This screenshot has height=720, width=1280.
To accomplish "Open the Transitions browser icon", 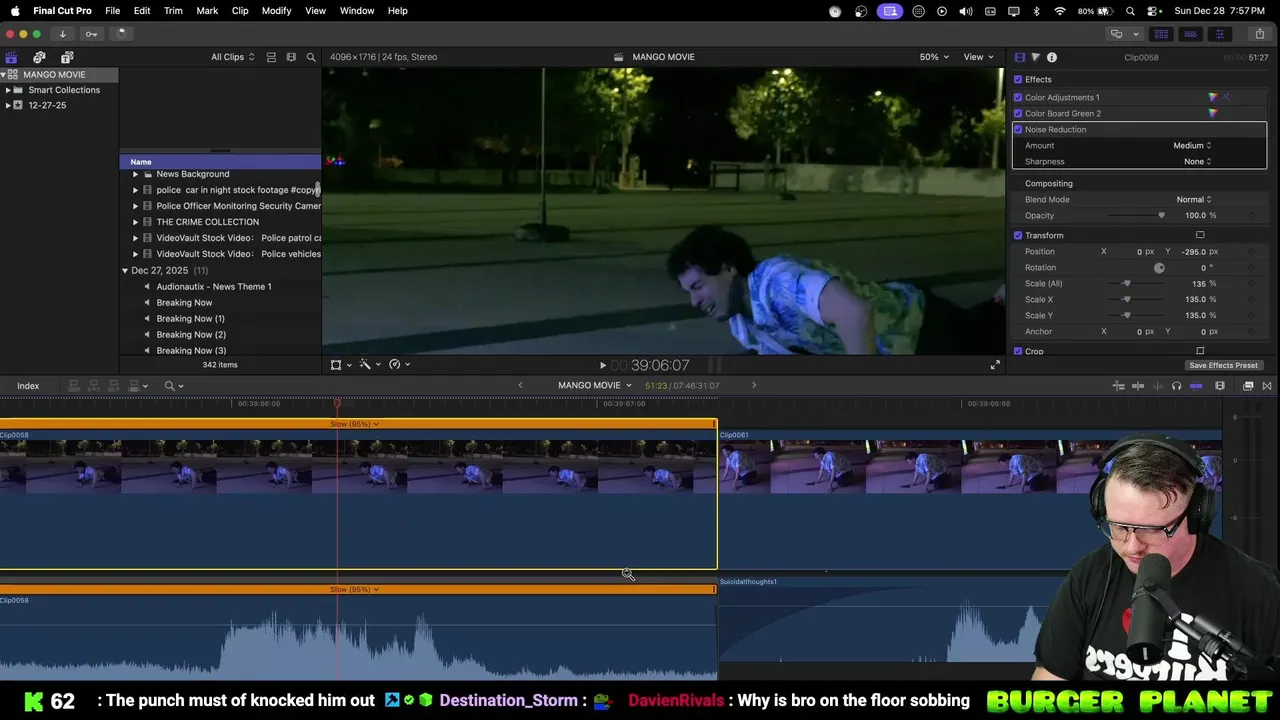I will 1267,386.
